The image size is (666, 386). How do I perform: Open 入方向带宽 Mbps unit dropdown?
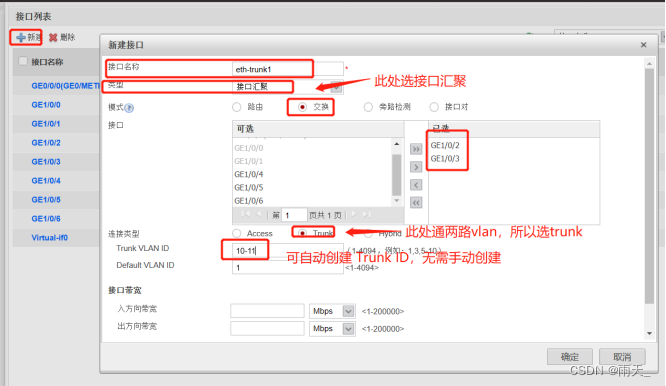click(x=348, y=311)
